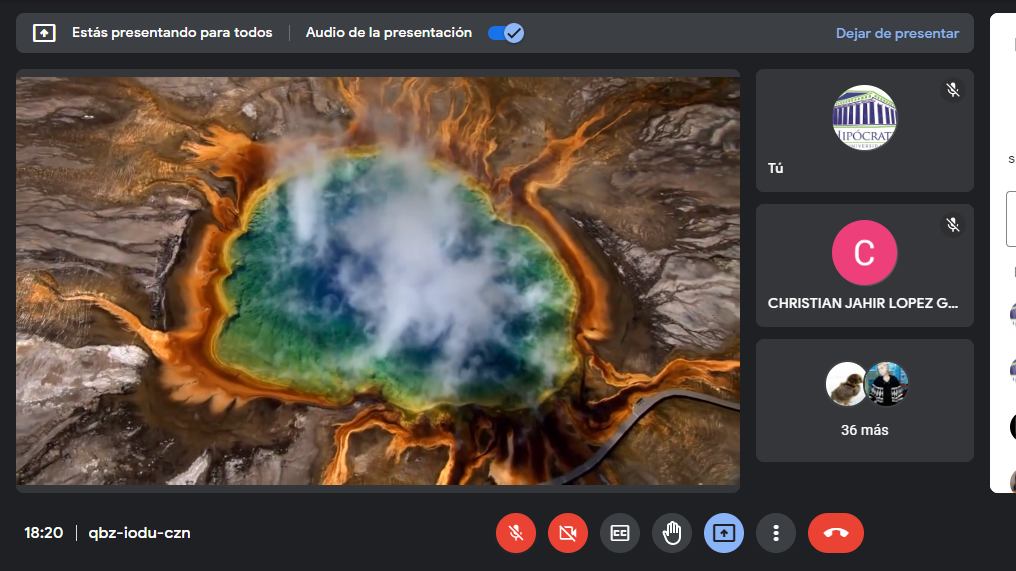This screenshot has height=571, width=1016.
Task: Click the Dejar de presentar link
Action: coord(897,33)
